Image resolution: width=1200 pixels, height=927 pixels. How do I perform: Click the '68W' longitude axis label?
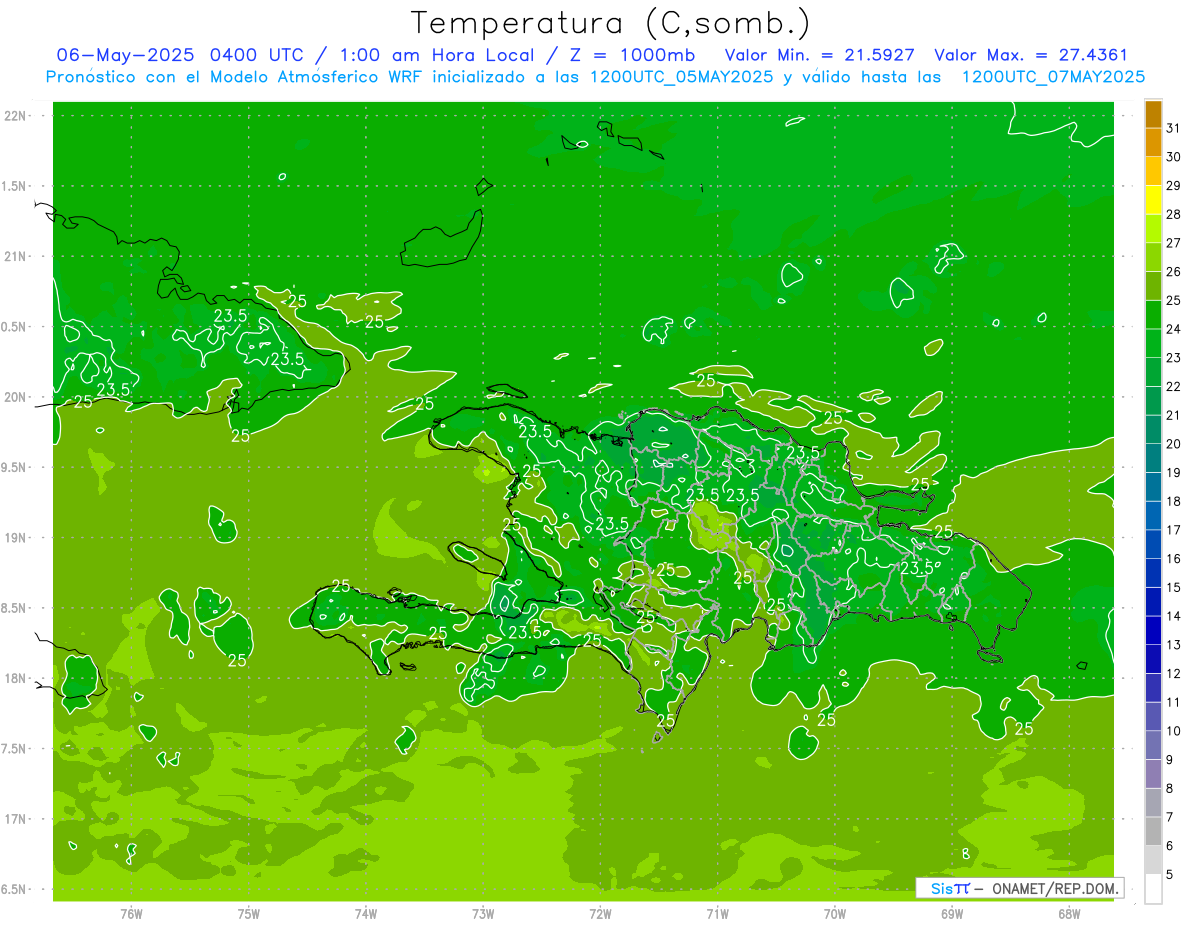pos(1069,913)
